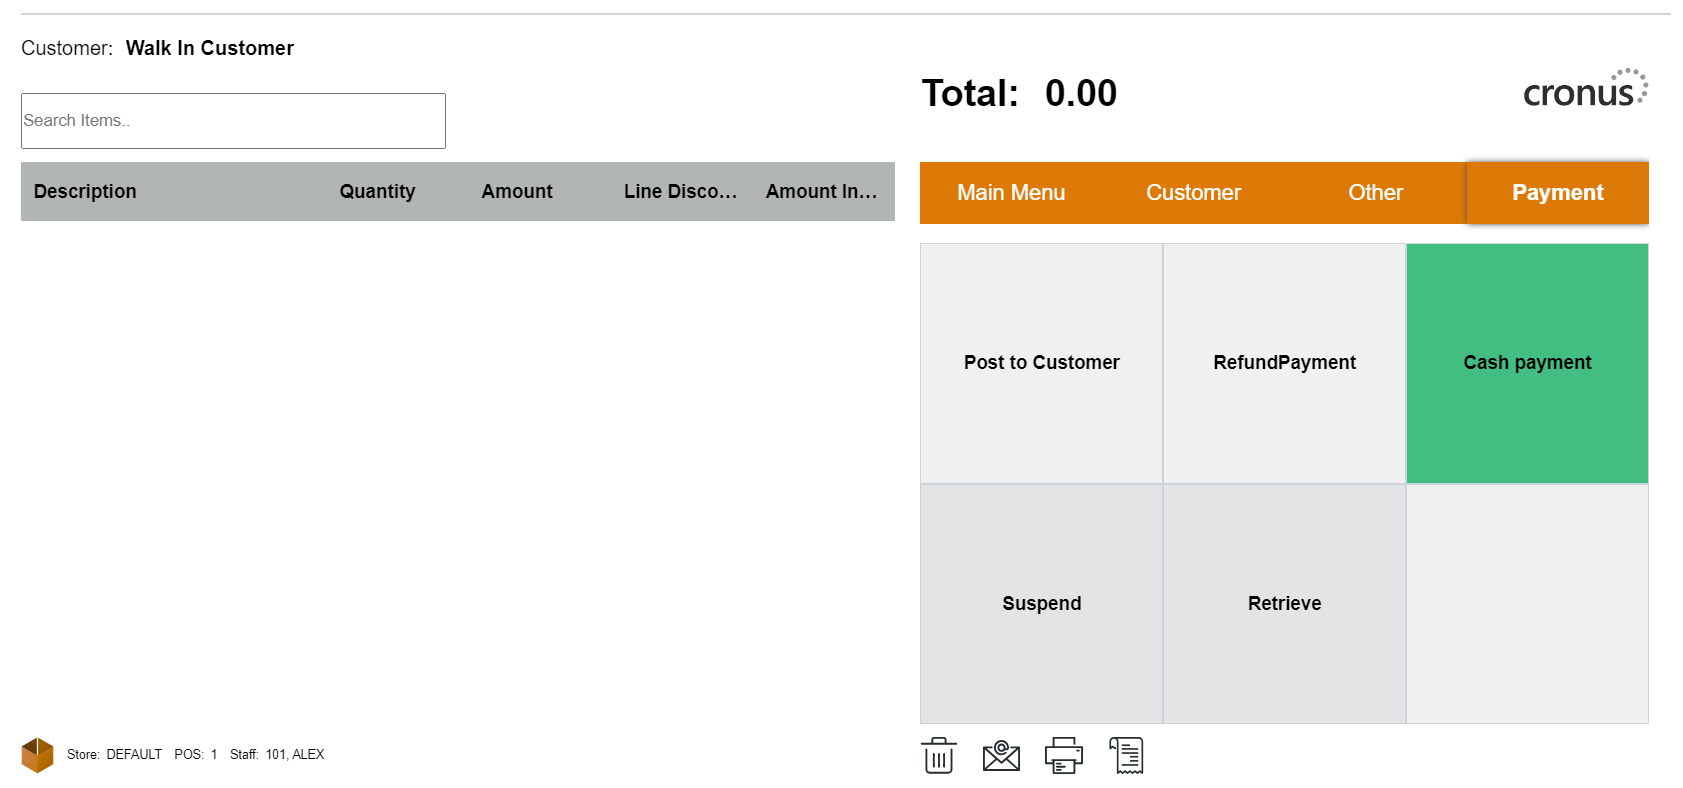Screen dimensions: 1683x788
Task: Choose the green Cash payment button
Action: pyautogui.click(x=1527, y=363)
